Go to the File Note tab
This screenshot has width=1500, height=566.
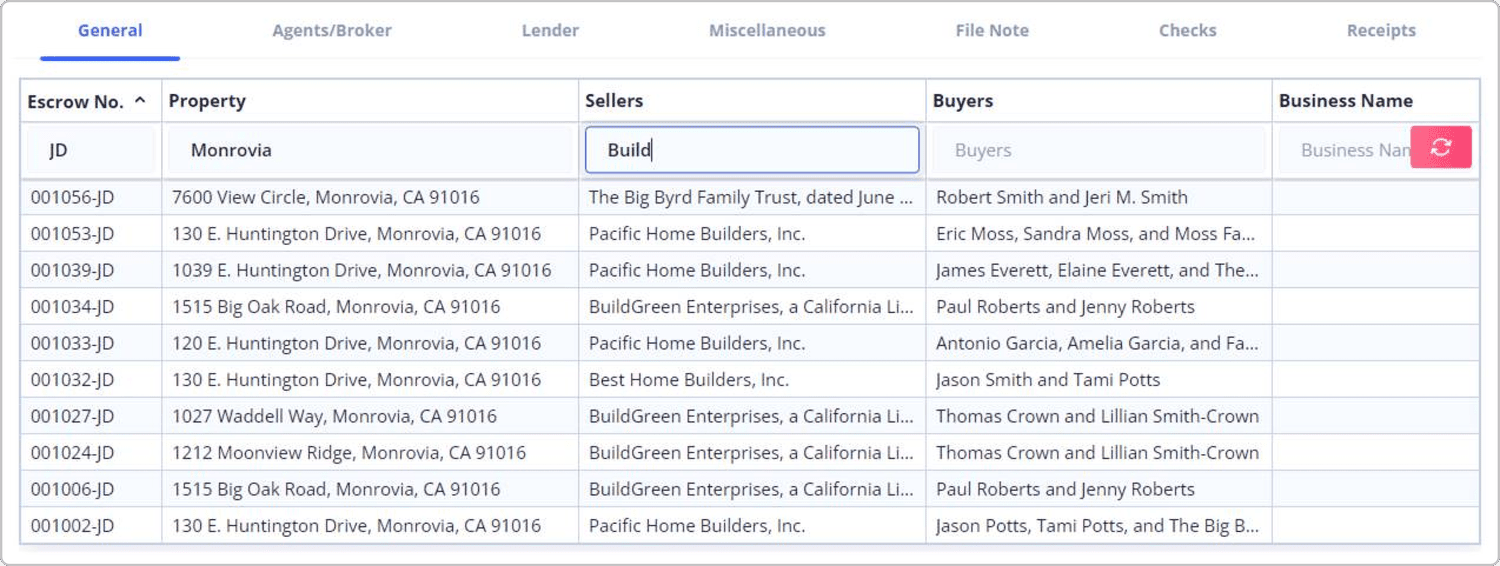tap(992, 30)
